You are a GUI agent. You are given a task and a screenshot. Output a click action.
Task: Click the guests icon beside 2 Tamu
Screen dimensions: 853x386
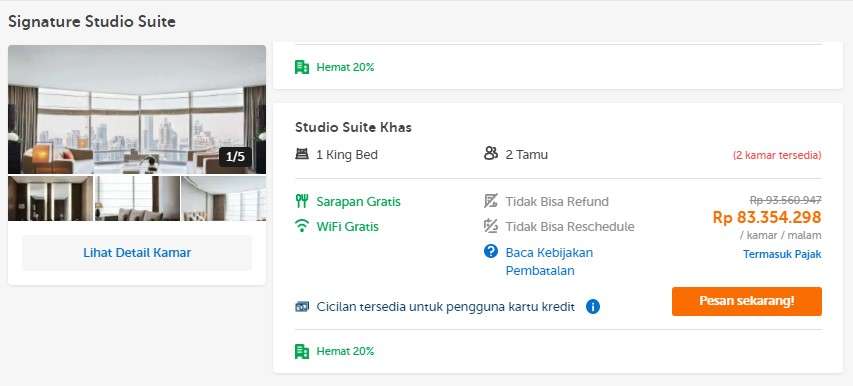click(491, 154)
